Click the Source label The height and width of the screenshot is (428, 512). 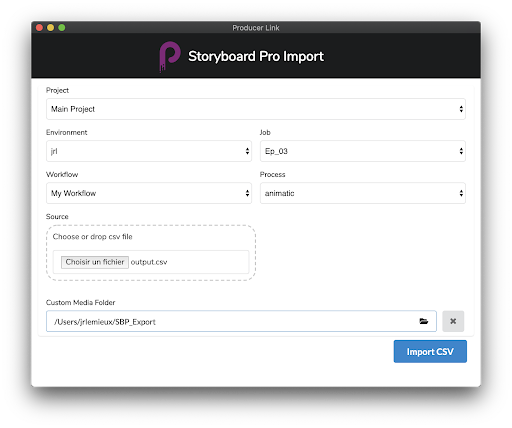pos(57,217)
